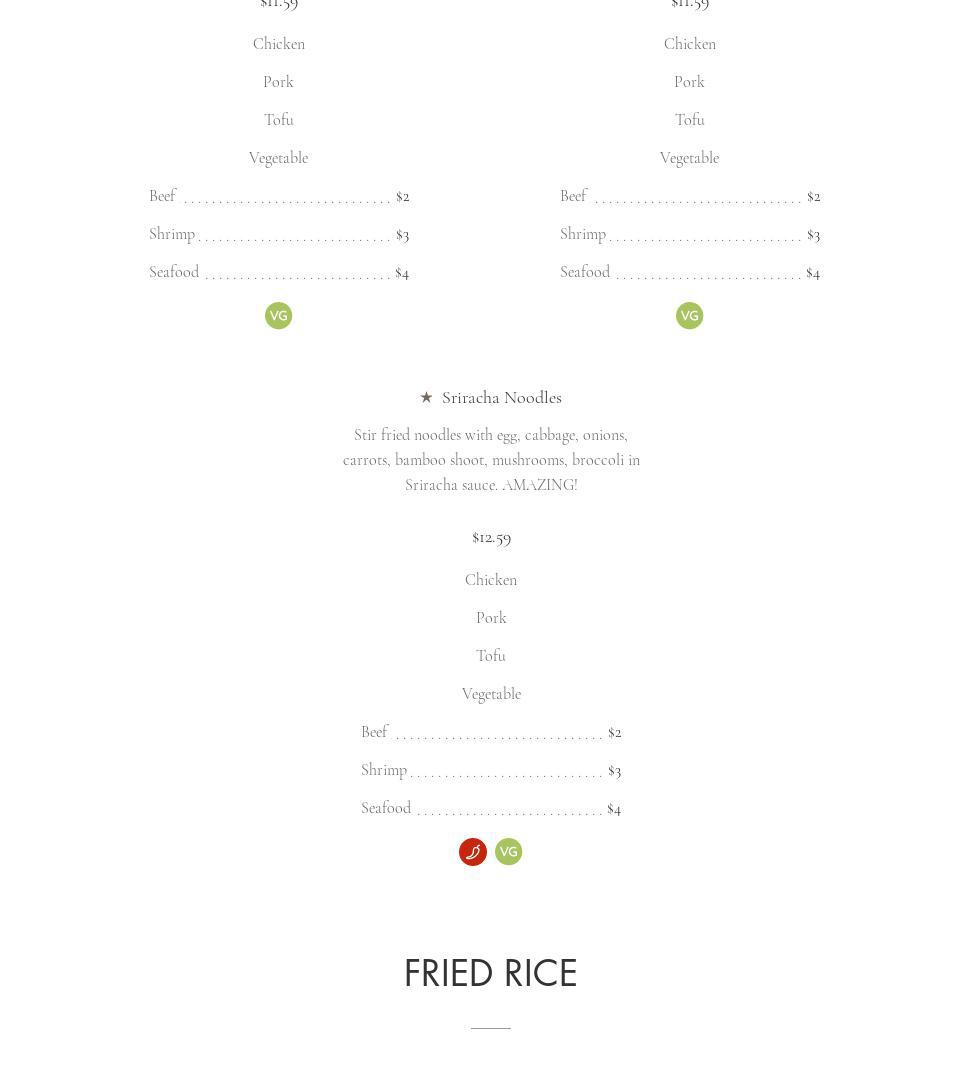Click the VG badge under the left-column dish
The width and height of the screenshot is (966, 1092).
coord(278,316)
